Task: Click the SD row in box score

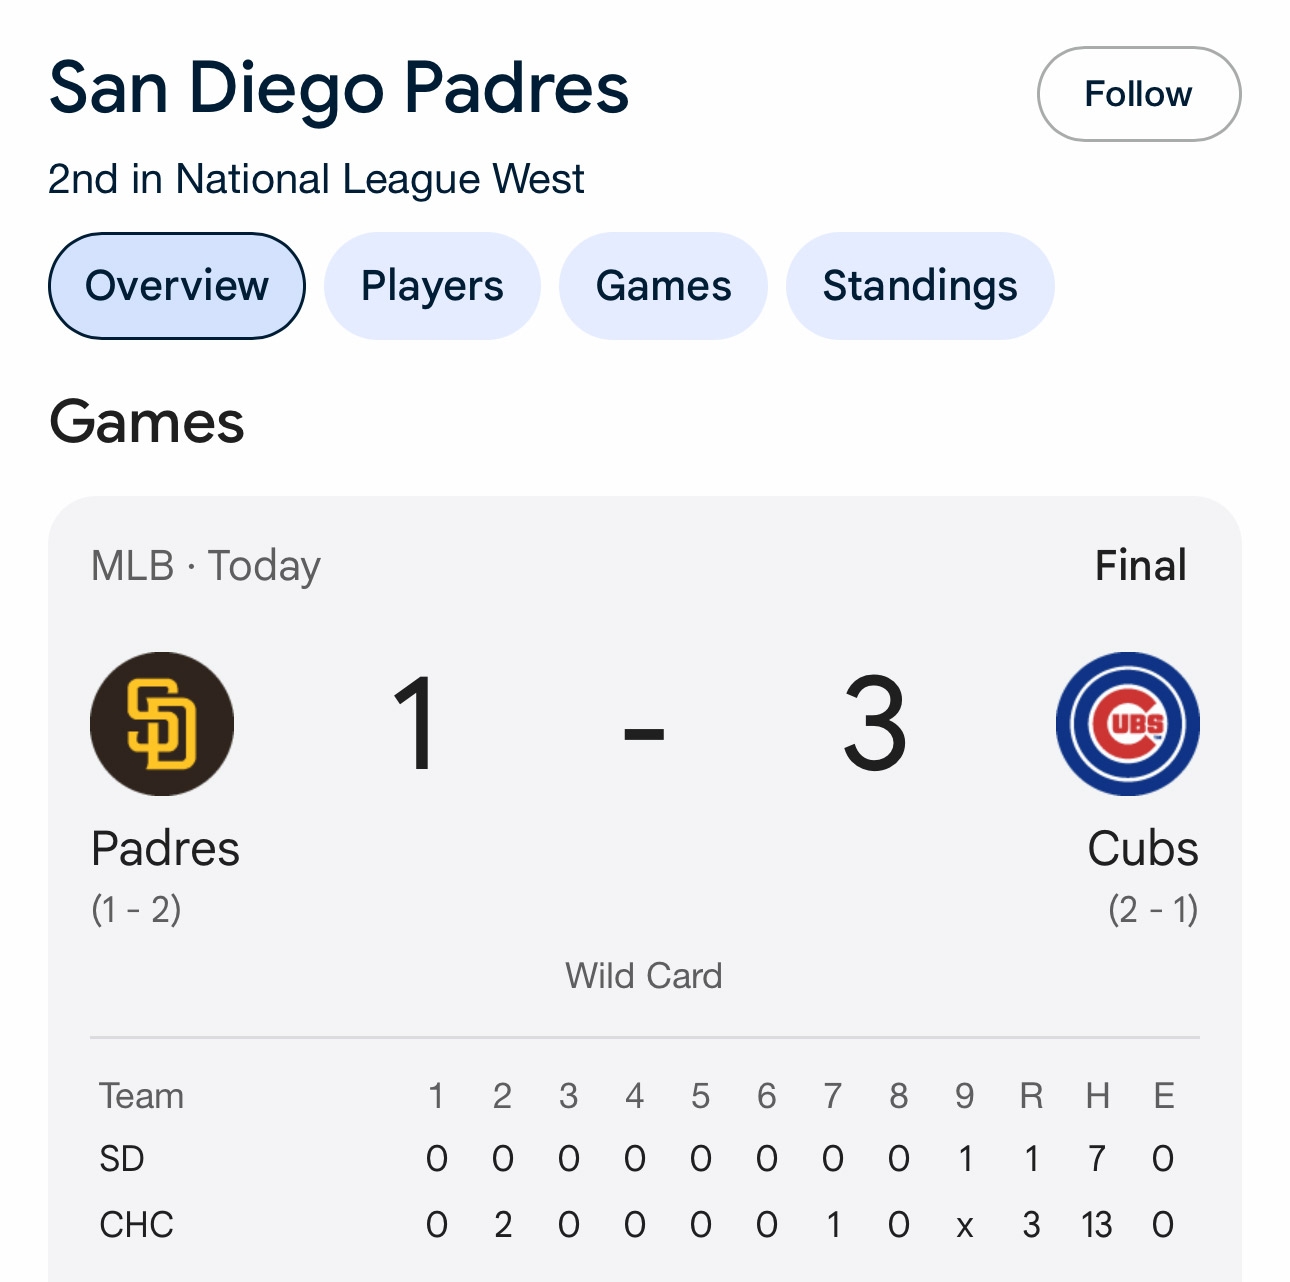Action: click(122, 1159)
